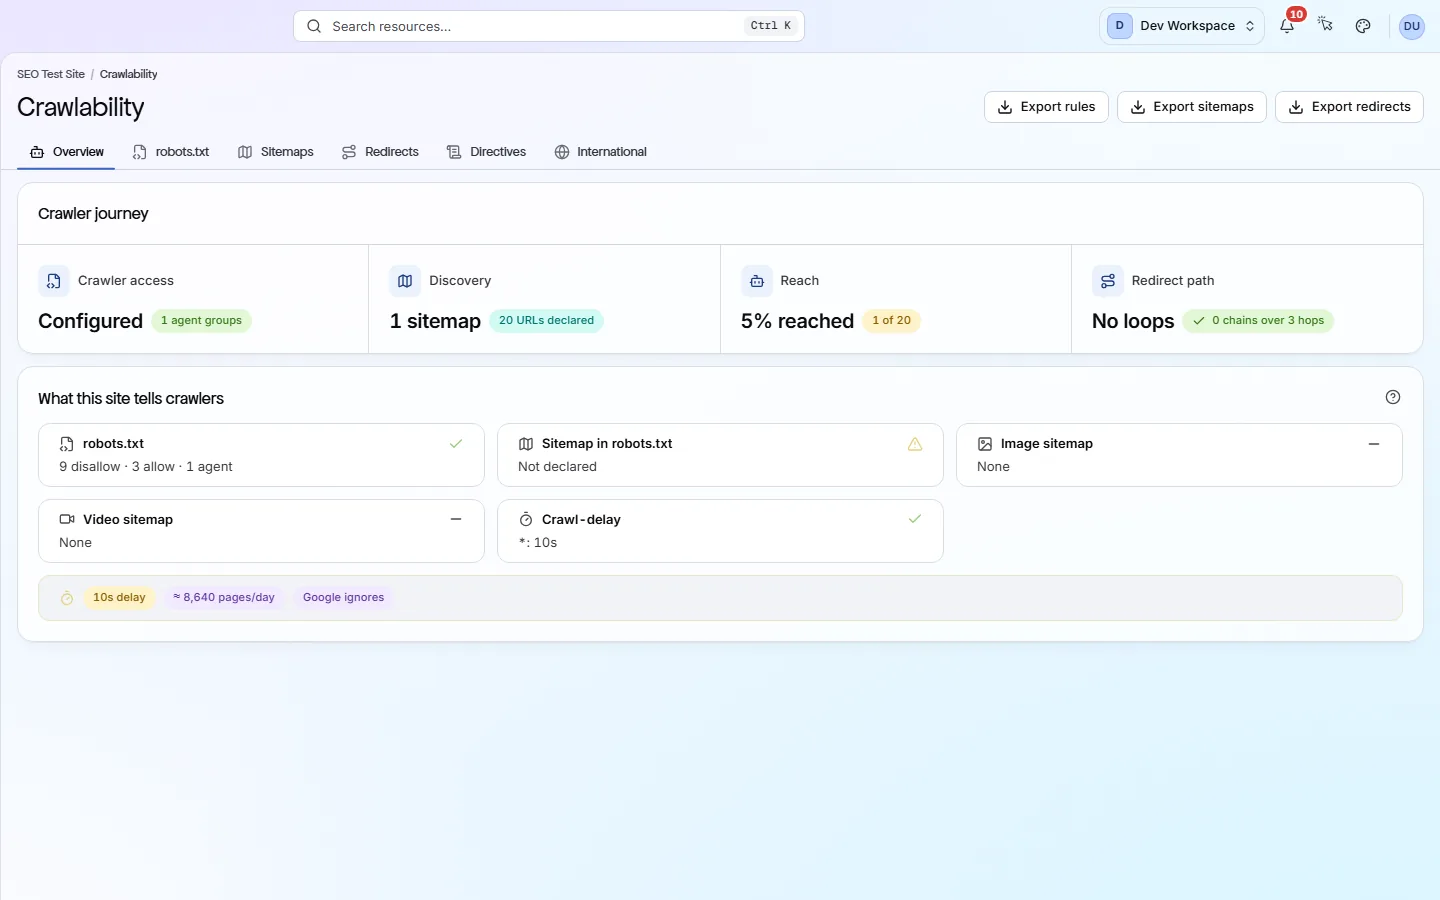The height and width of the screenshot is (900, 1440).
Task: Click the Crawler access file icon
Action: (x=54, y=281)
